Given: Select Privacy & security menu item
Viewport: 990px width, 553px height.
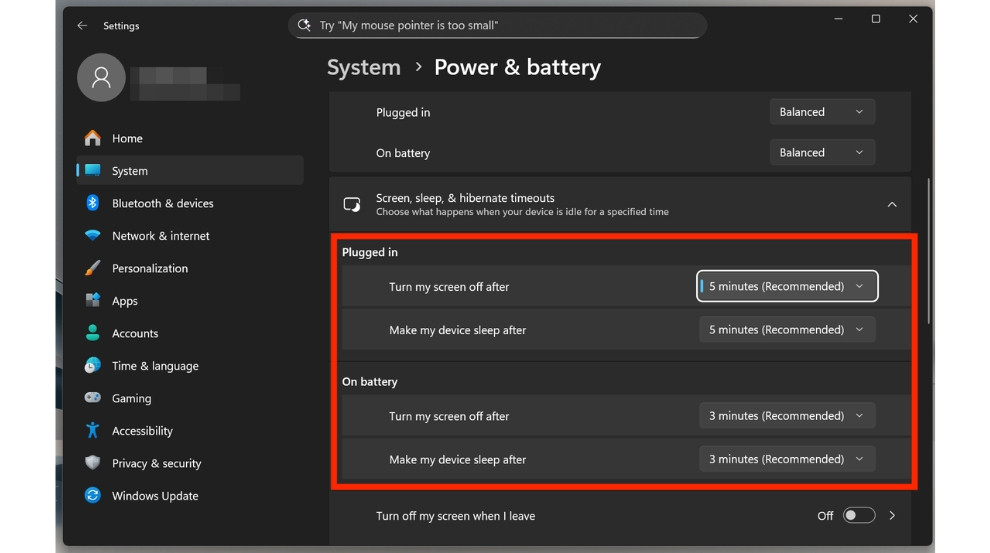Looking at the screenshot, I should (x=156, y=463).
